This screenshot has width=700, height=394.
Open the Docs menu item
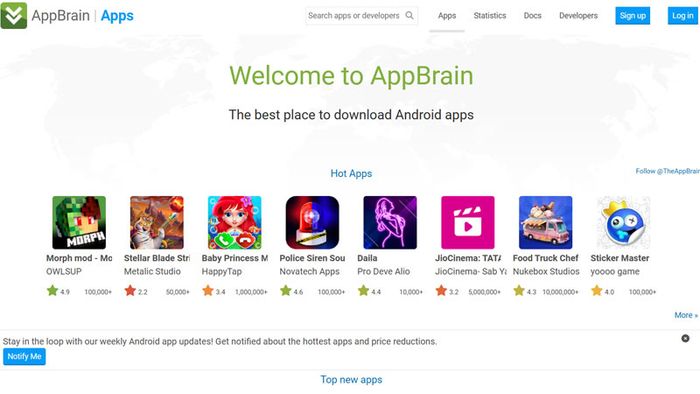[x=532, y=16]
